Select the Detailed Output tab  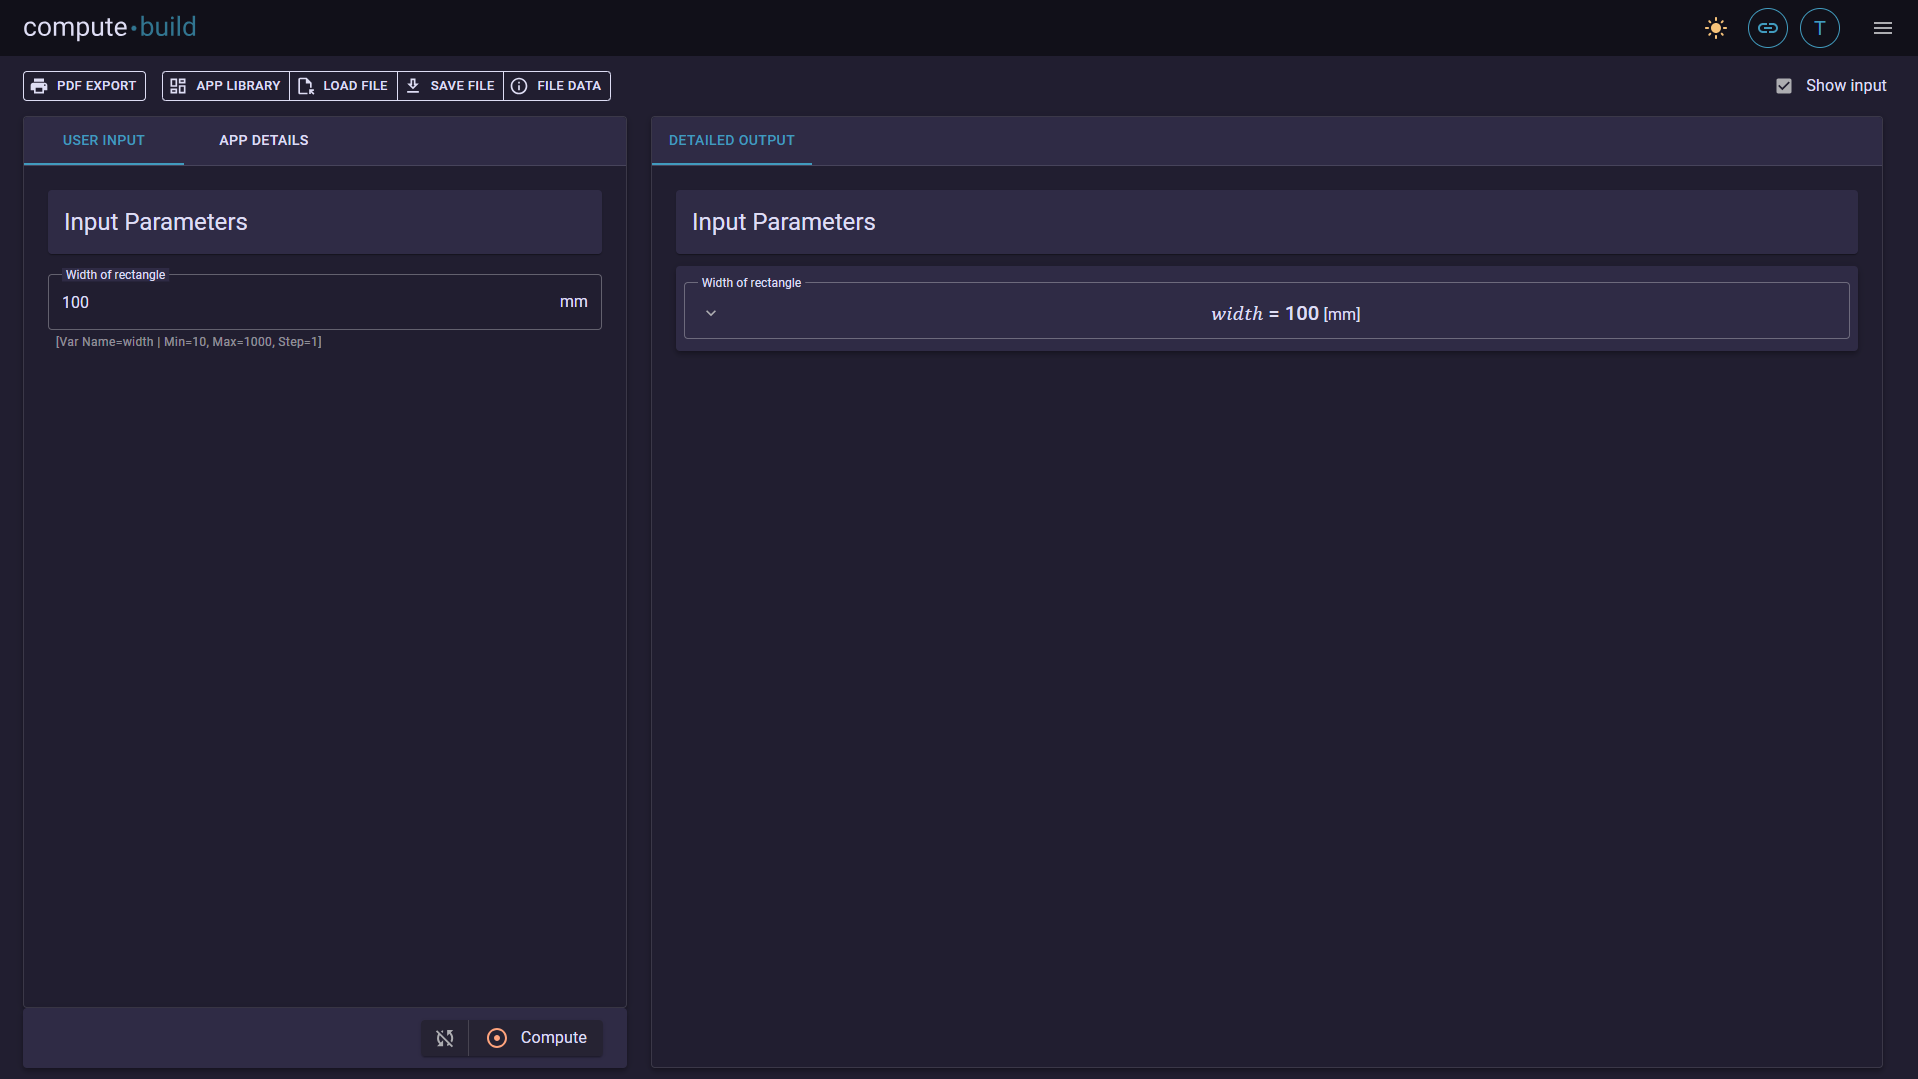(x=731, y=140)
